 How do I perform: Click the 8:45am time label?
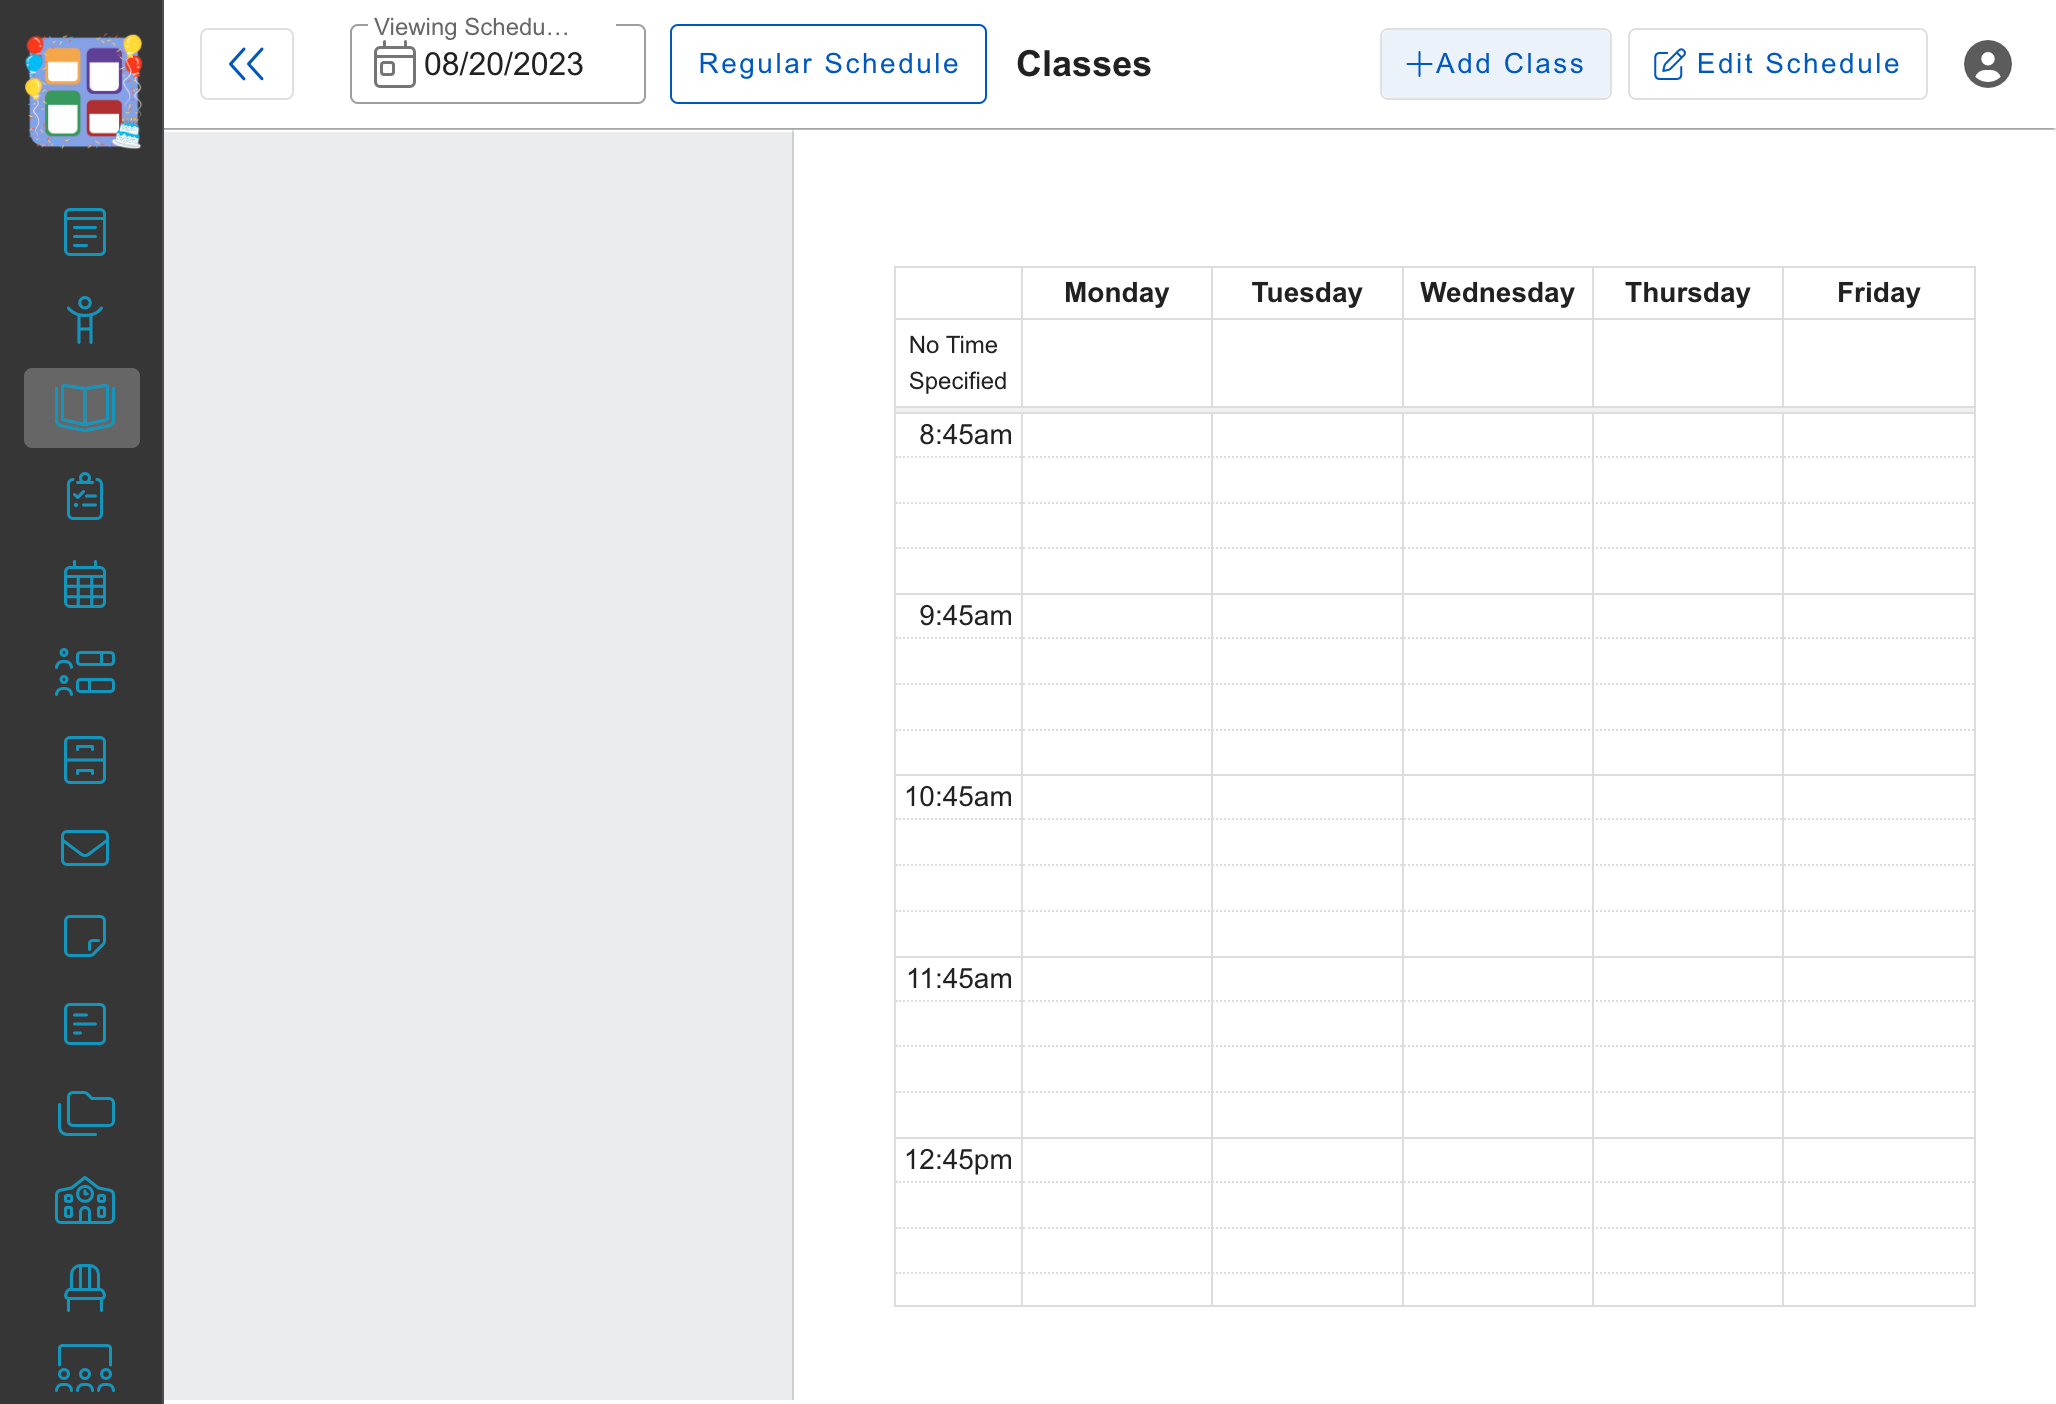click(x=965, y=434)
